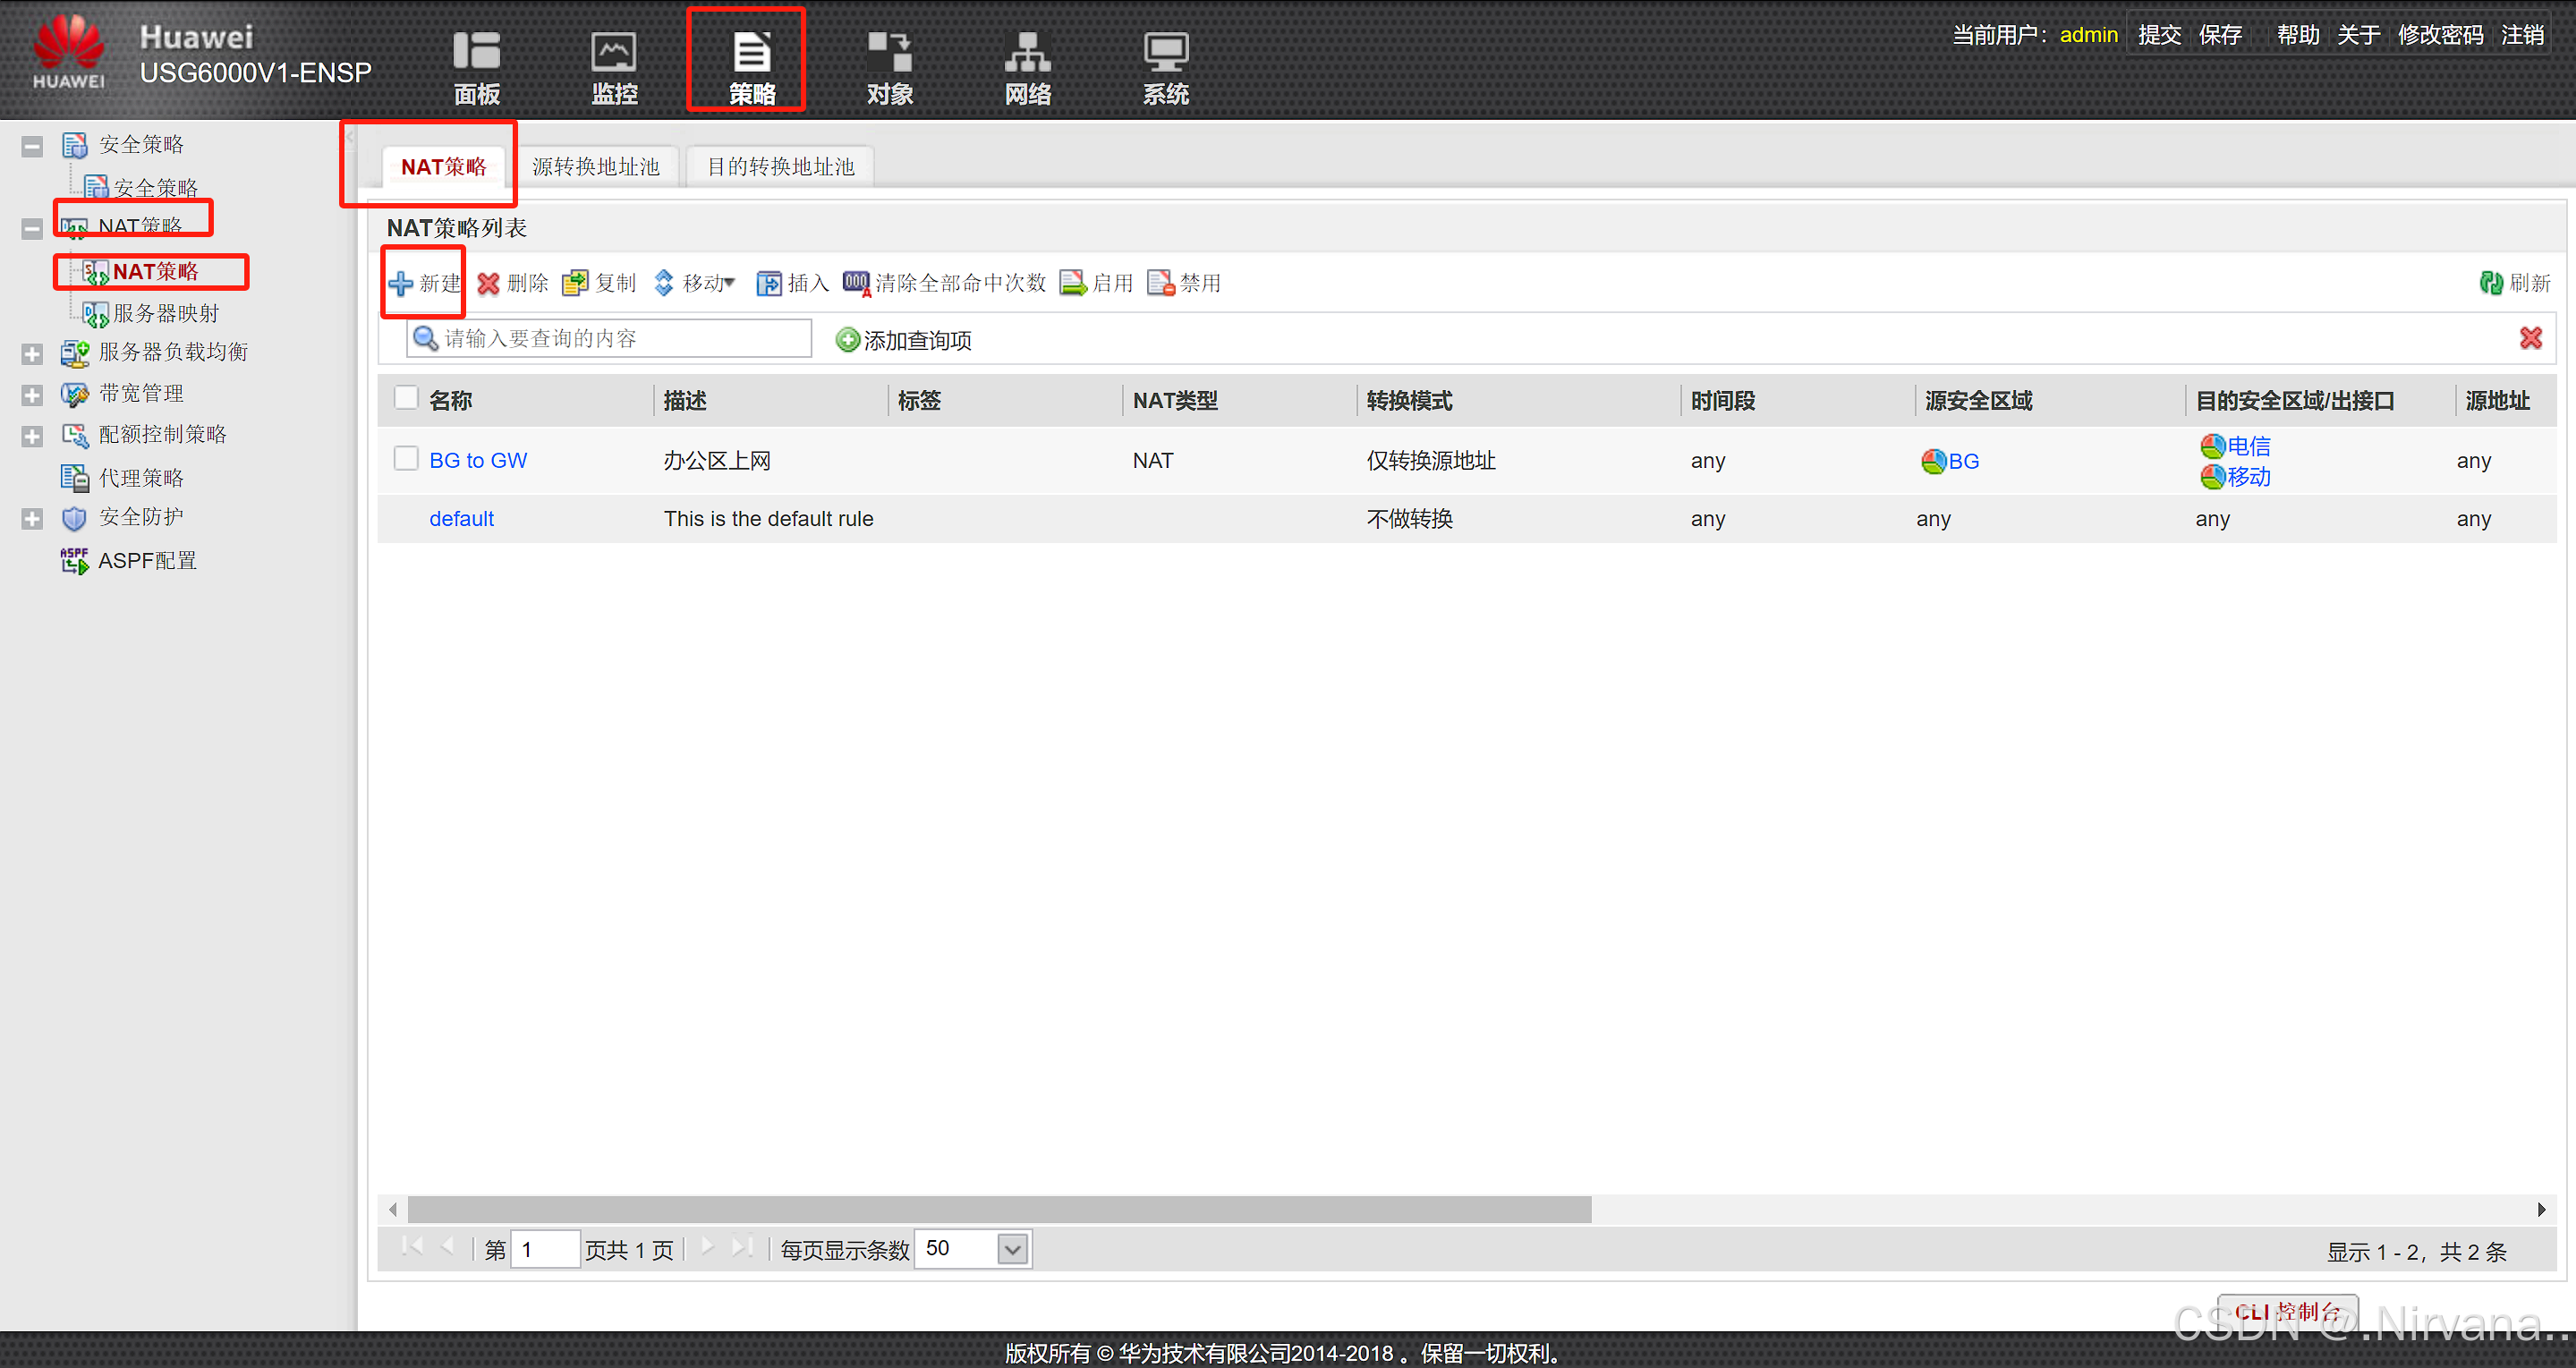Click the scrollbar left arrow

click(393, 1209)
